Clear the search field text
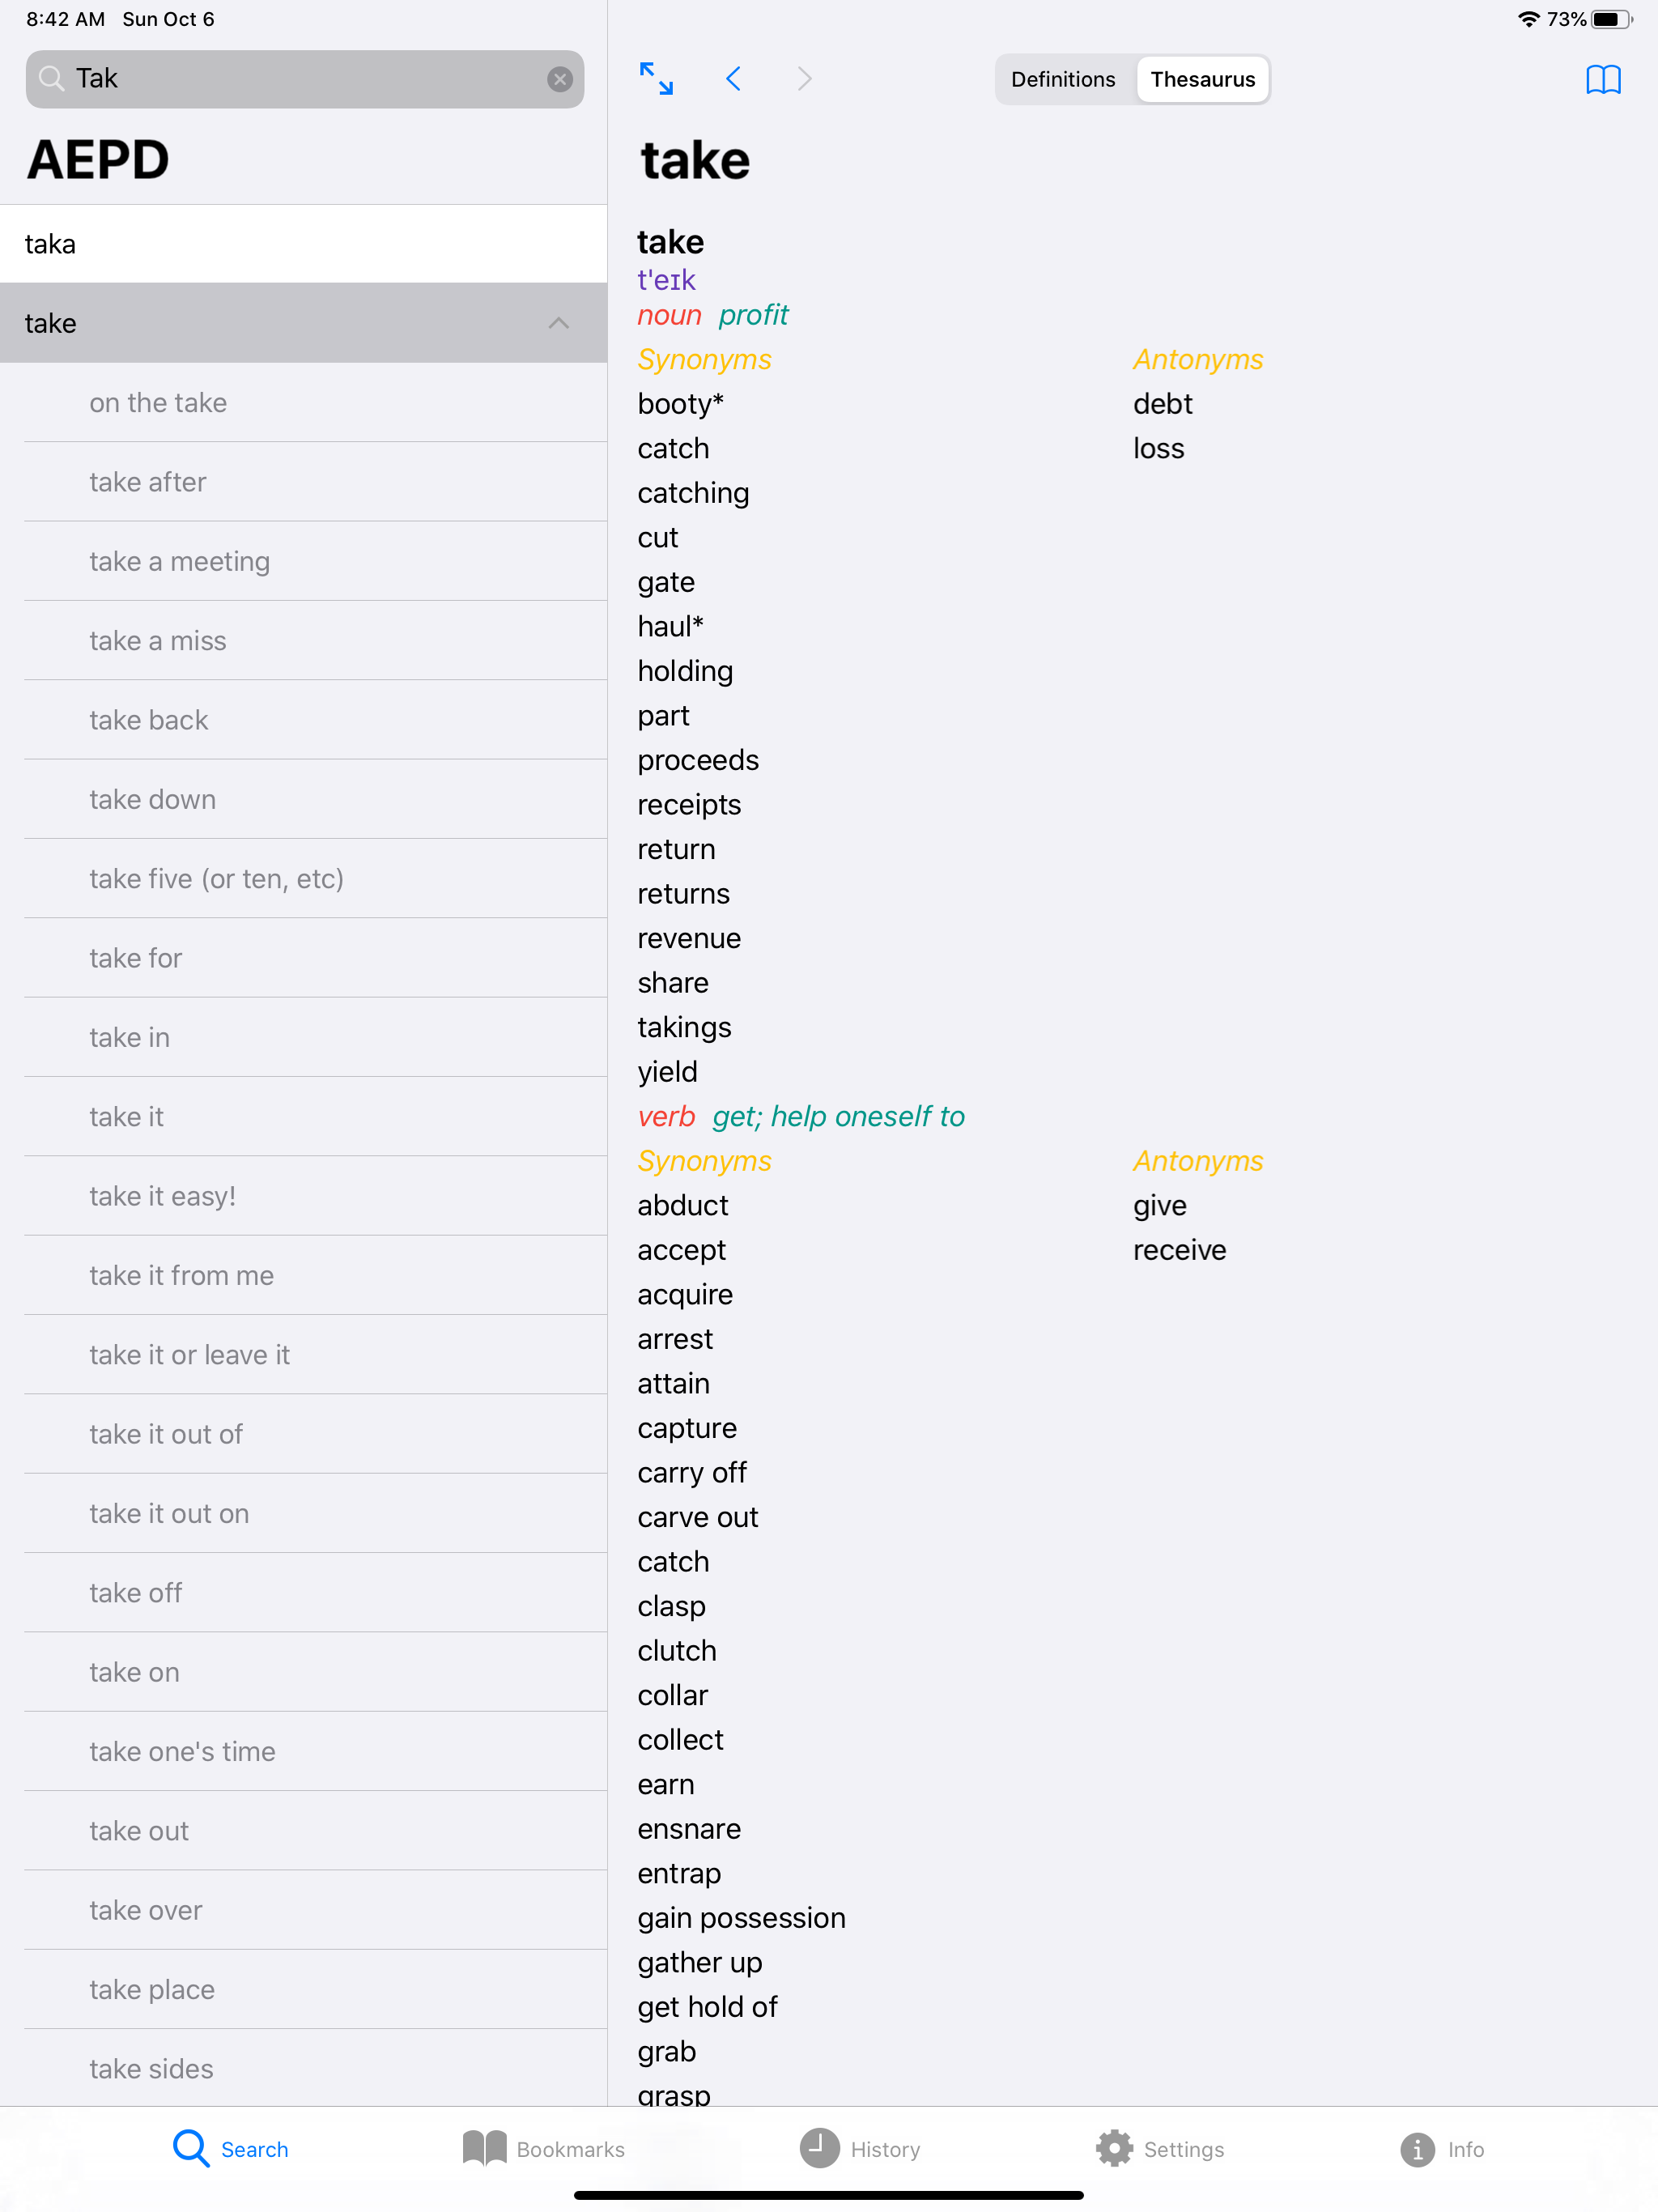This screenshot has width=1658, height=2212. [x=560, y=79]
